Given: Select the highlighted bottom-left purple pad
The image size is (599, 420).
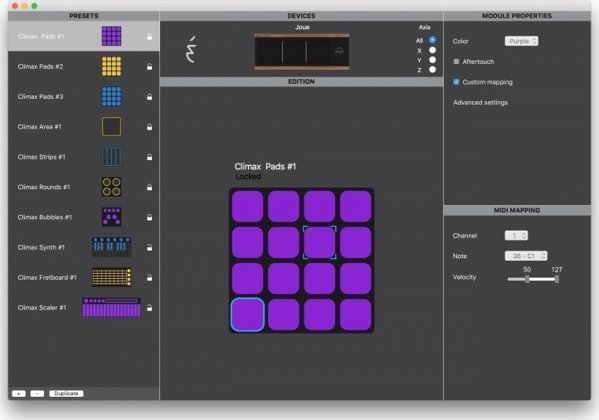Looking at the screenshot, I should coord(248,315).
